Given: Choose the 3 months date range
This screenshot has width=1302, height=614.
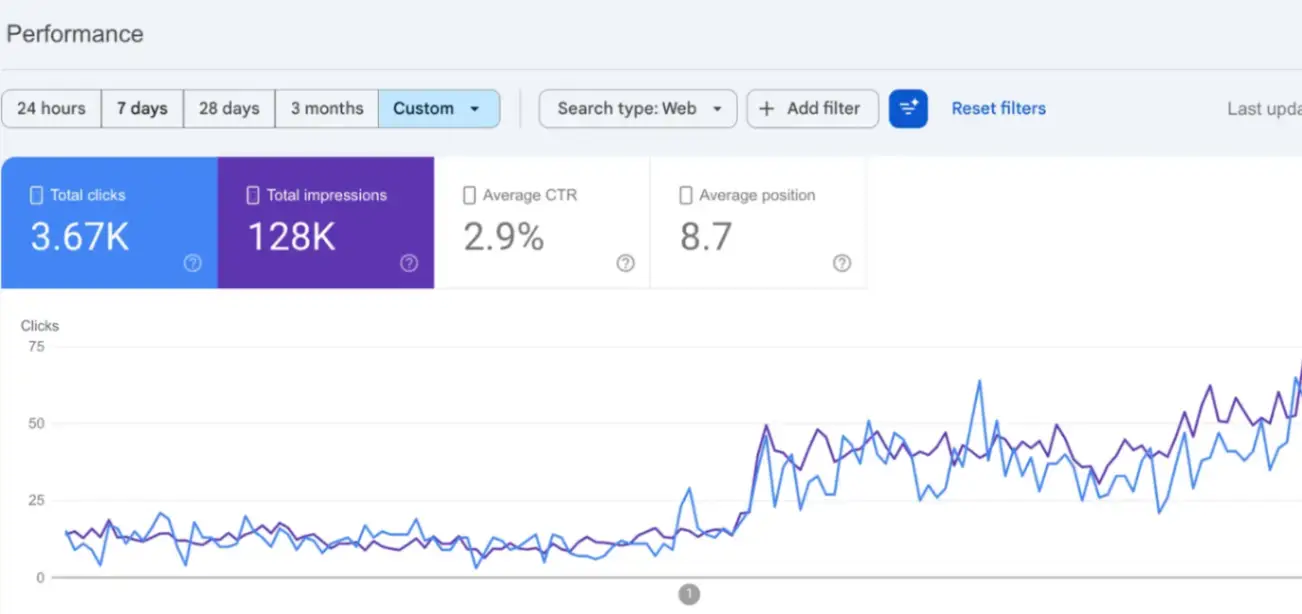Looking at the screenshot, I should pyautogui.click(x=327, y=109).
